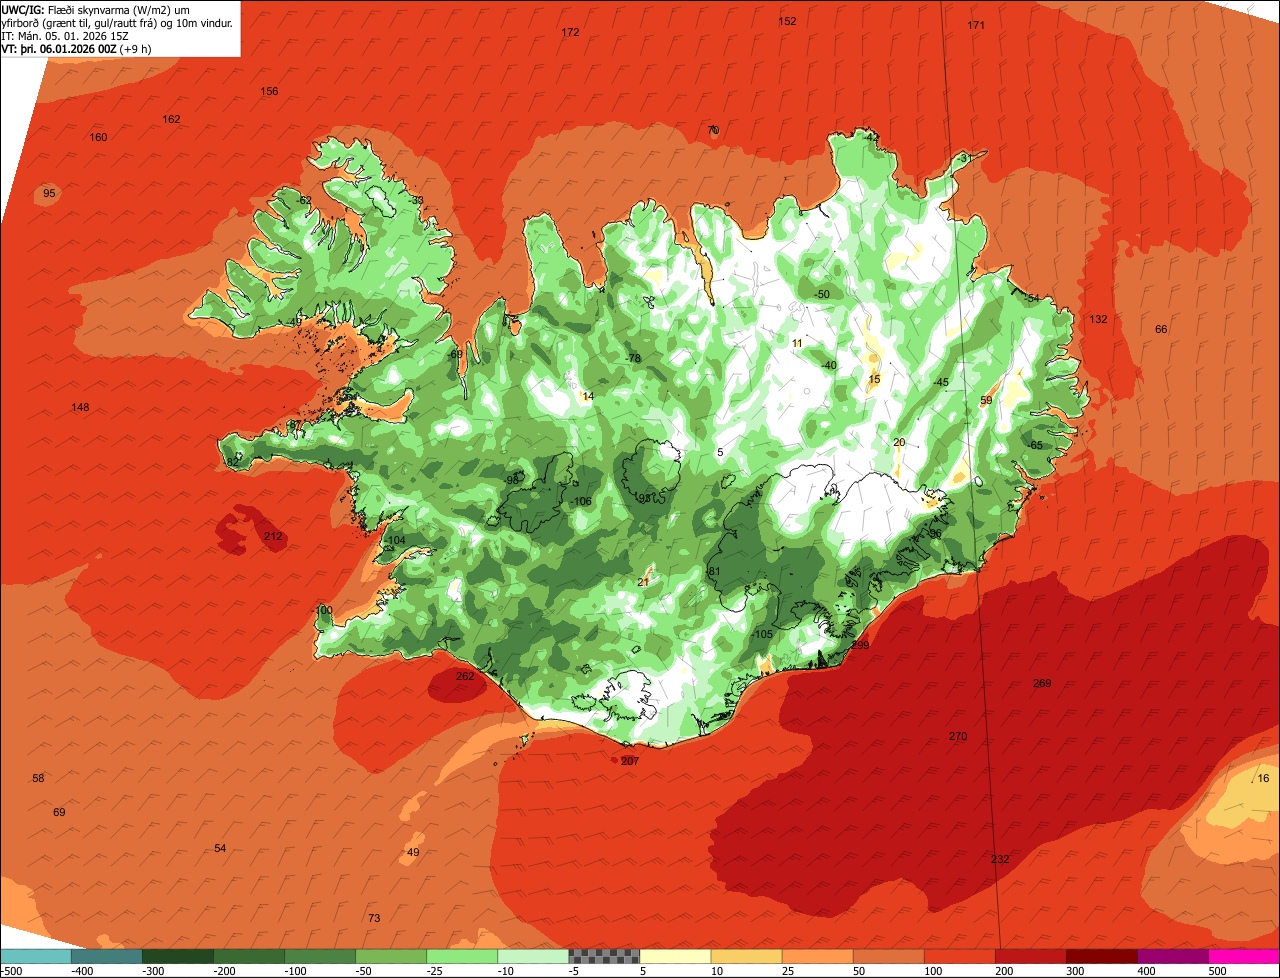Select the -100 to -50 green legend swatch

[320, 956]
